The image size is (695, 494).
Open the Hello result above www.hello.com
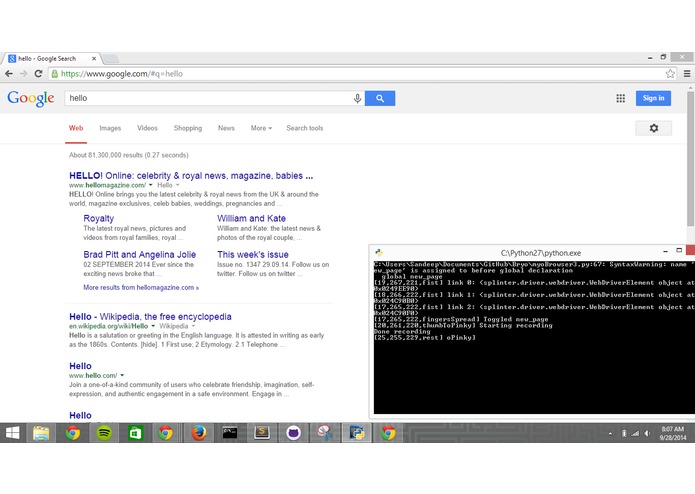click(80, 366)
